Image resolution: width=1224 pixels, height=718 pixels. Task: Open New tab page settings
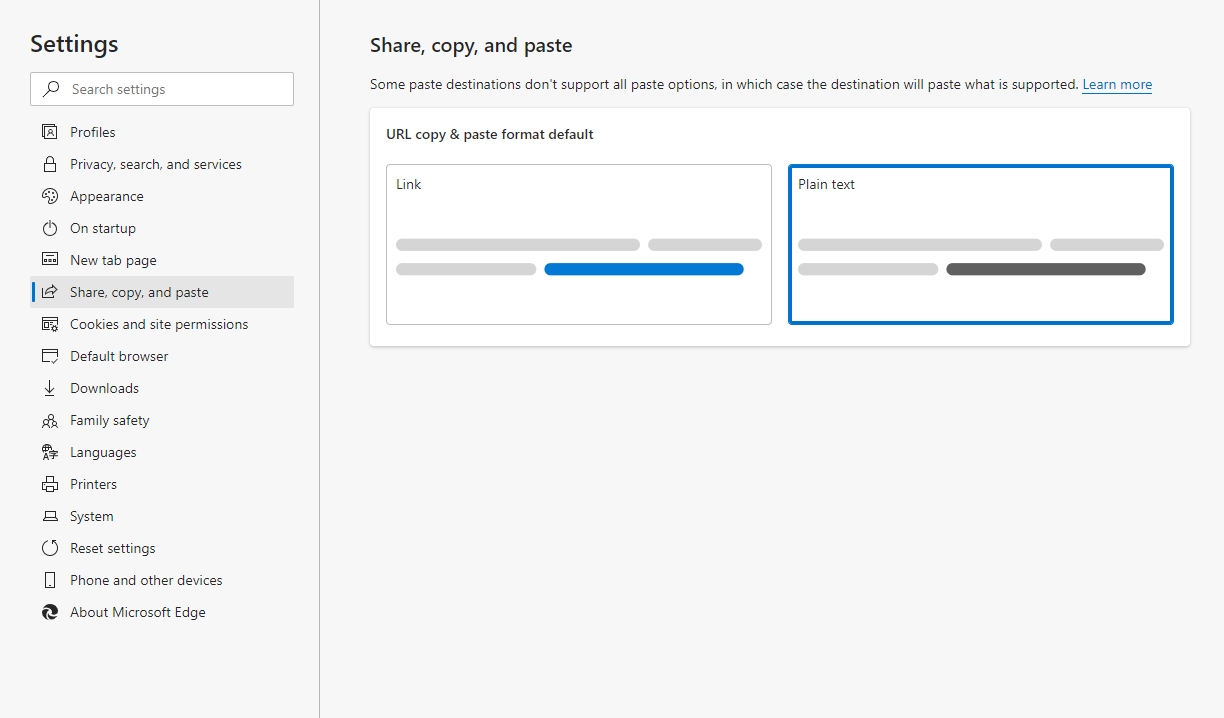click(x=113, y=260)
